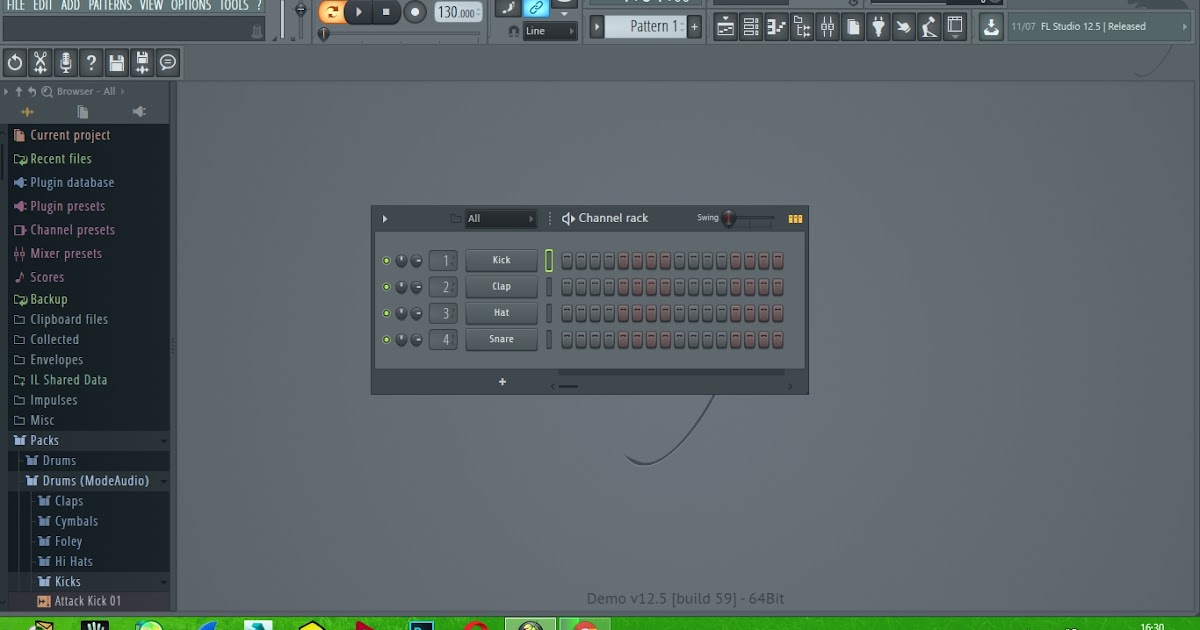Select Attack Kick 01 sample

coord(88,601)
